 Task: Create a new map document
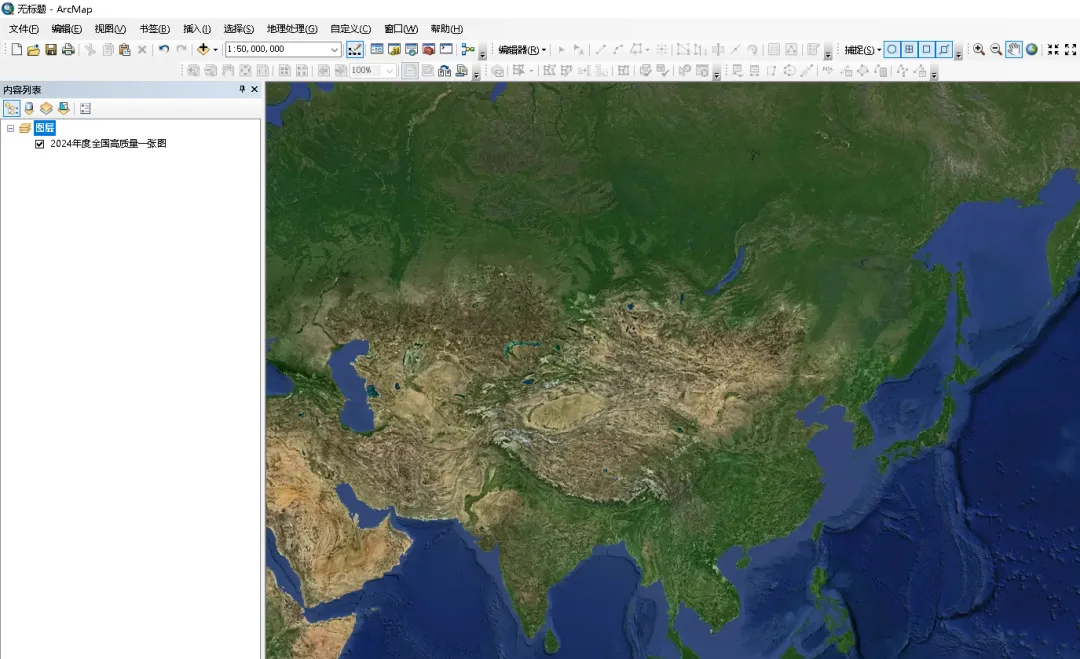click(17, 50)
